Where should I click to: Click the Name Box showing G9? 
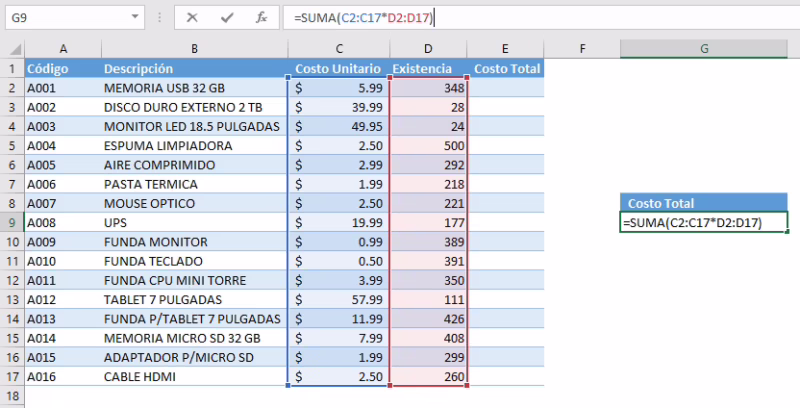coord(60,18)
